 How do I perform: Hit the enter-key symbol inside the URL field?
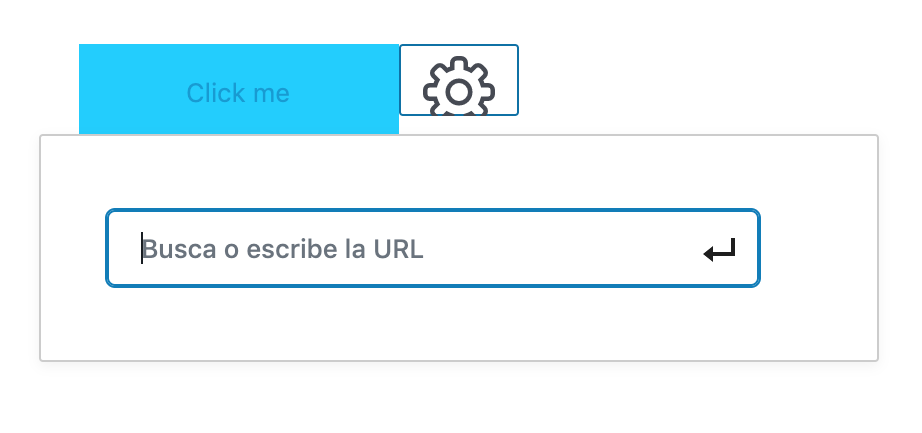[720, 250]
